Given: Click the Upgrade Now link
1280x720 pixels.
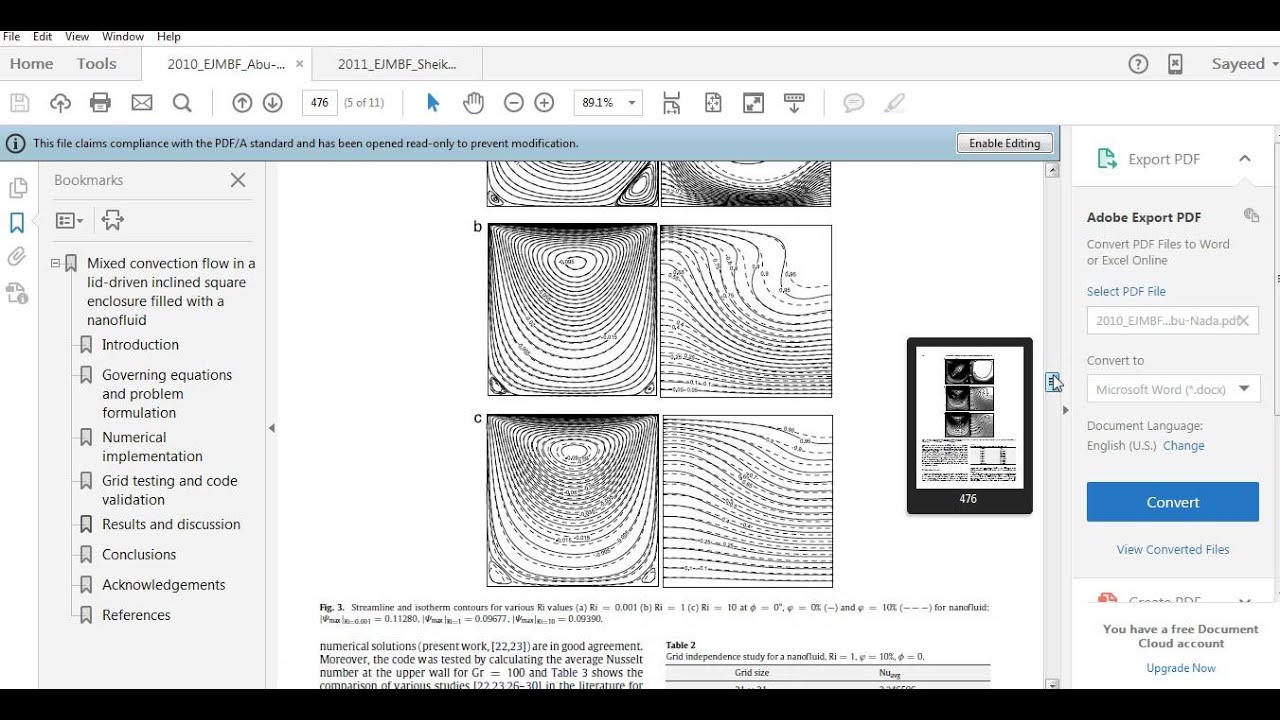Looking at the screenshot, I should [x=1181, y=668].
